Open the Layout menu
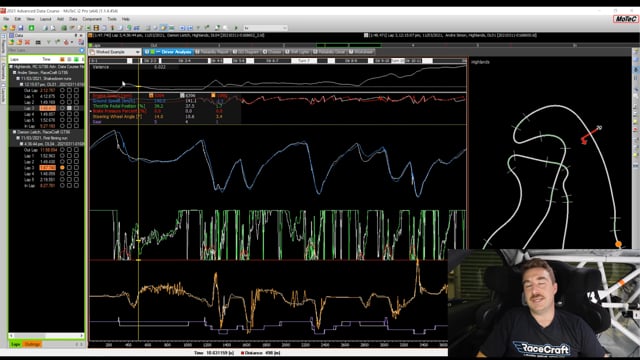 (45, 19)
